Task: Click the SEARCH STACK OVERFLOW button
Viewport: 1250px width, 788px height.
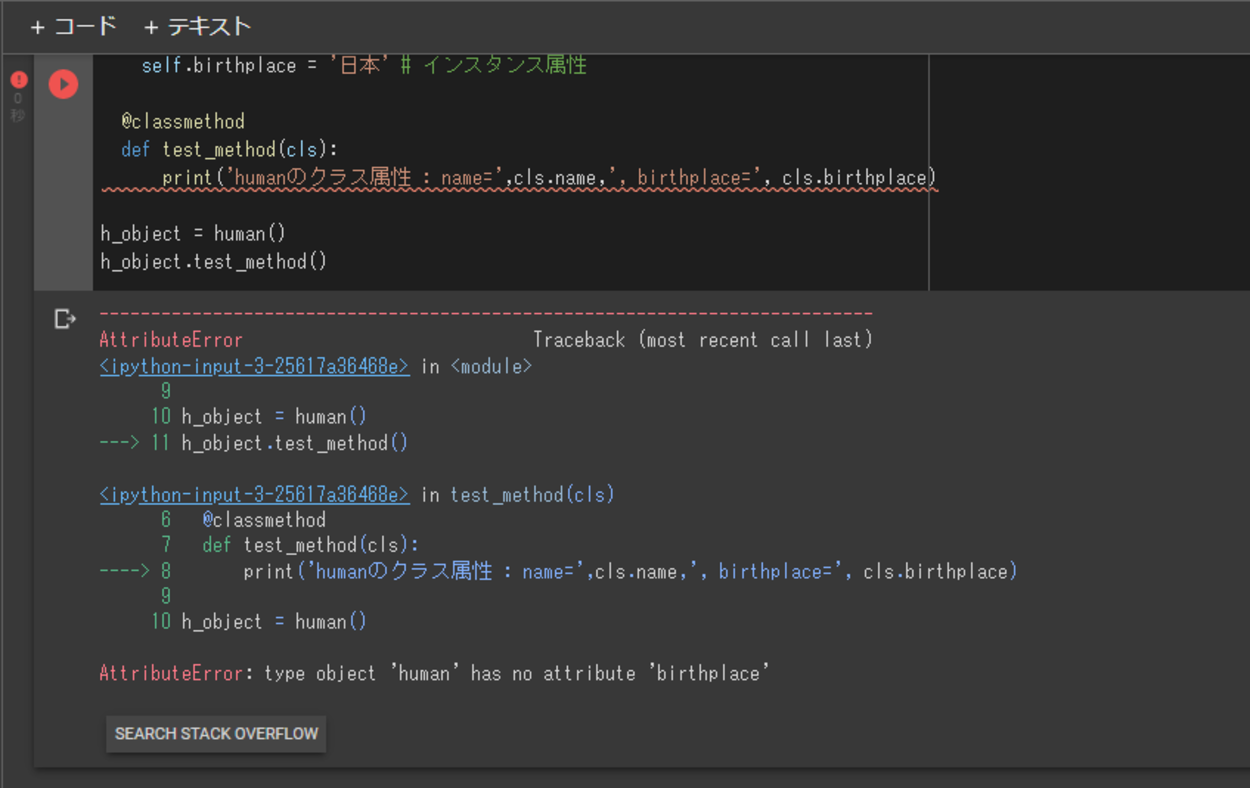Action: click(x=216, y=733)
